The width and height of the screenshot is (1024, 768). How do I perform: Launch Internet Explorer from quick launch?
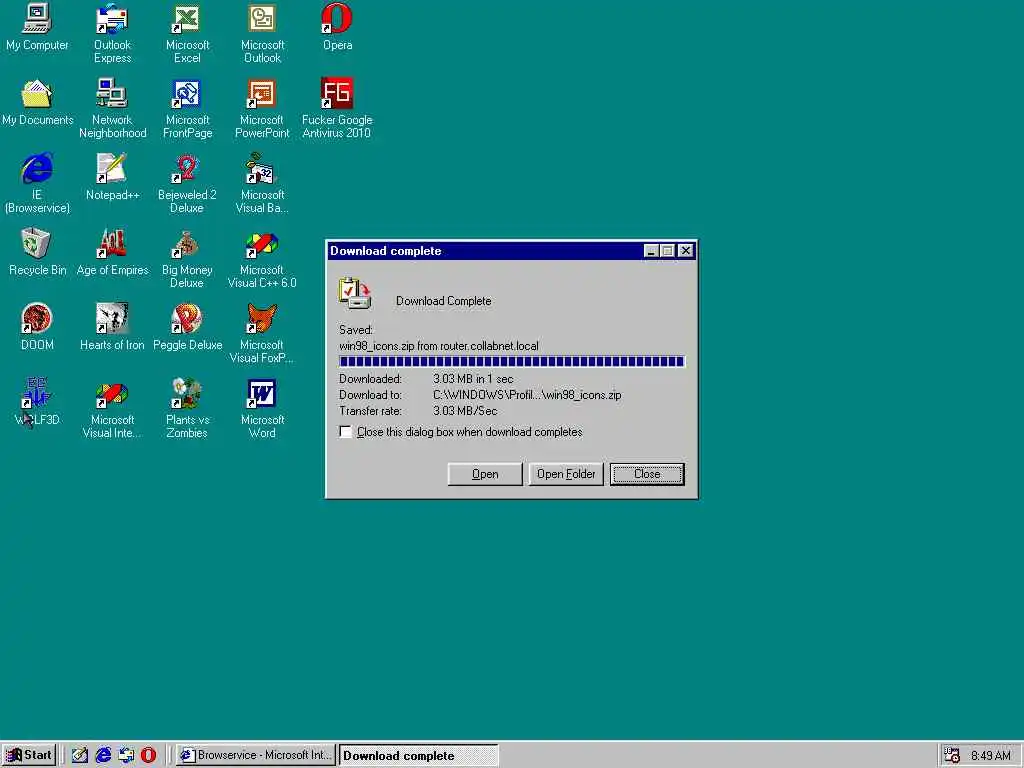(103, 755)
